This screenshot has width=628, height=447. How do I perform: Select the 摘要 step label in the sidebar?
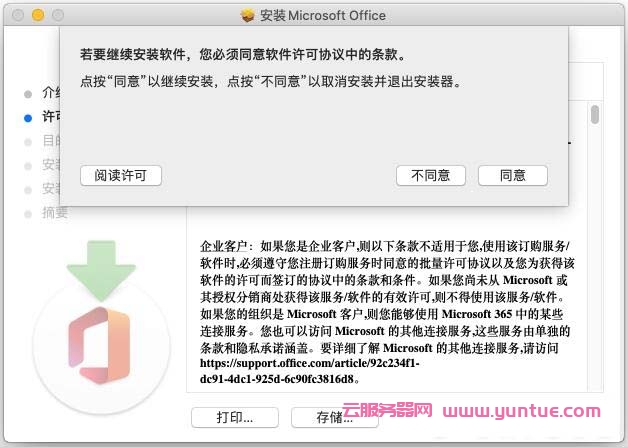pyautogui.click(x=55, y=213)
